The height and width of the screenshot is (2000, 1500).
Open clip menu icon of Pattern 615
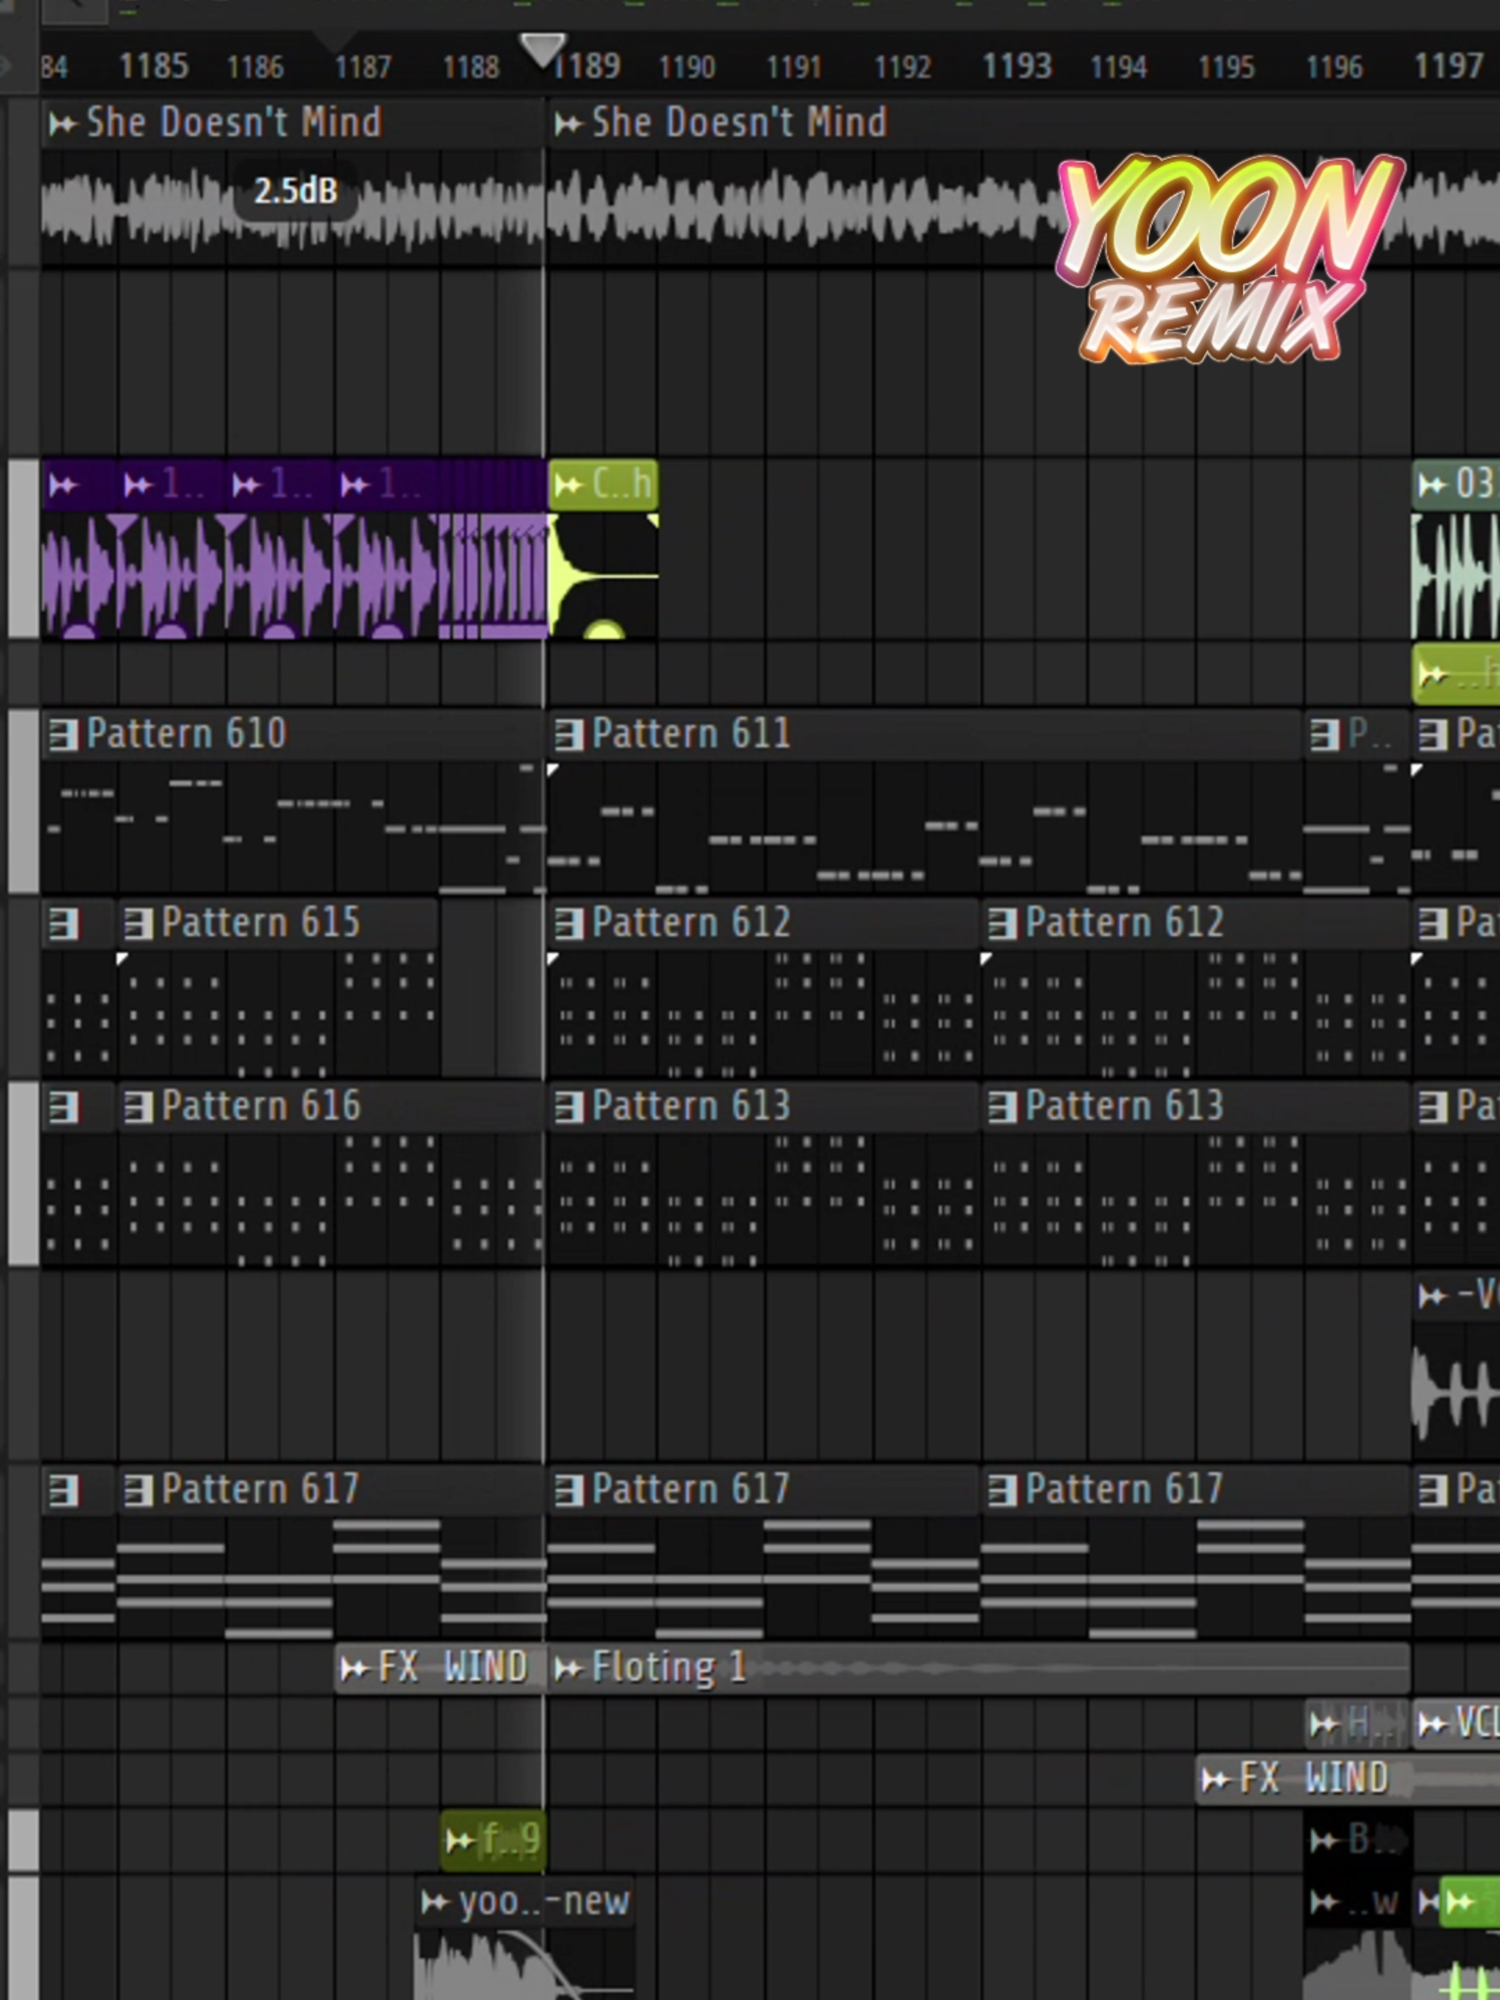coord(138,923)
